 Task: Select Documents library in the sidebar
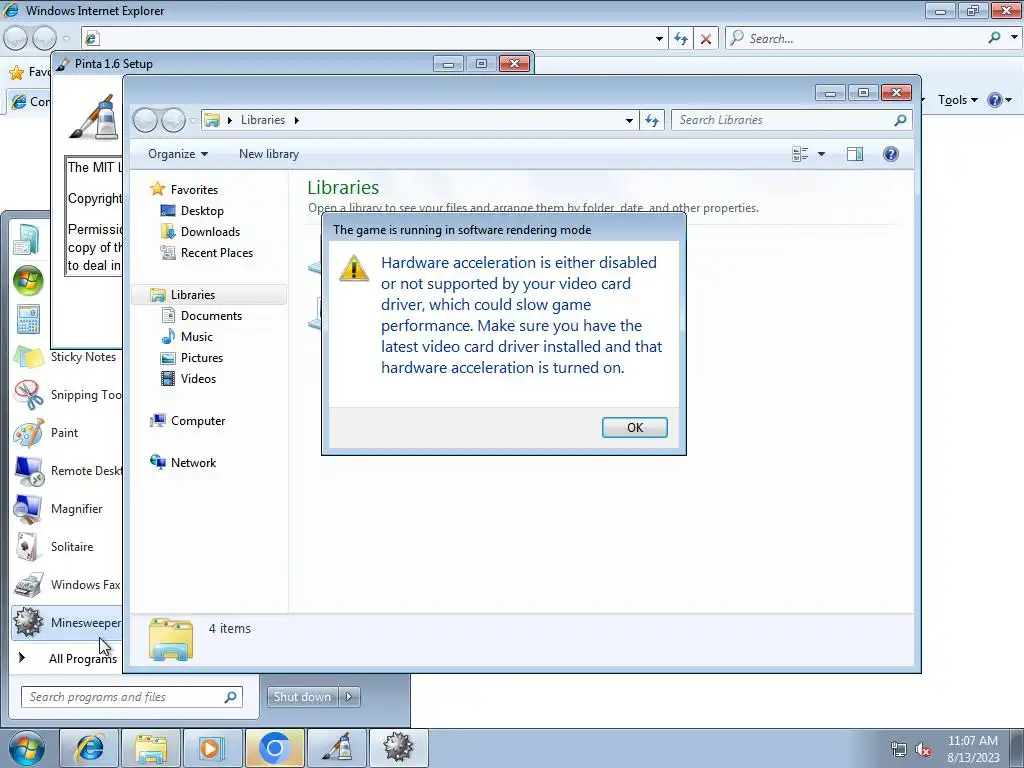[211, 315]
